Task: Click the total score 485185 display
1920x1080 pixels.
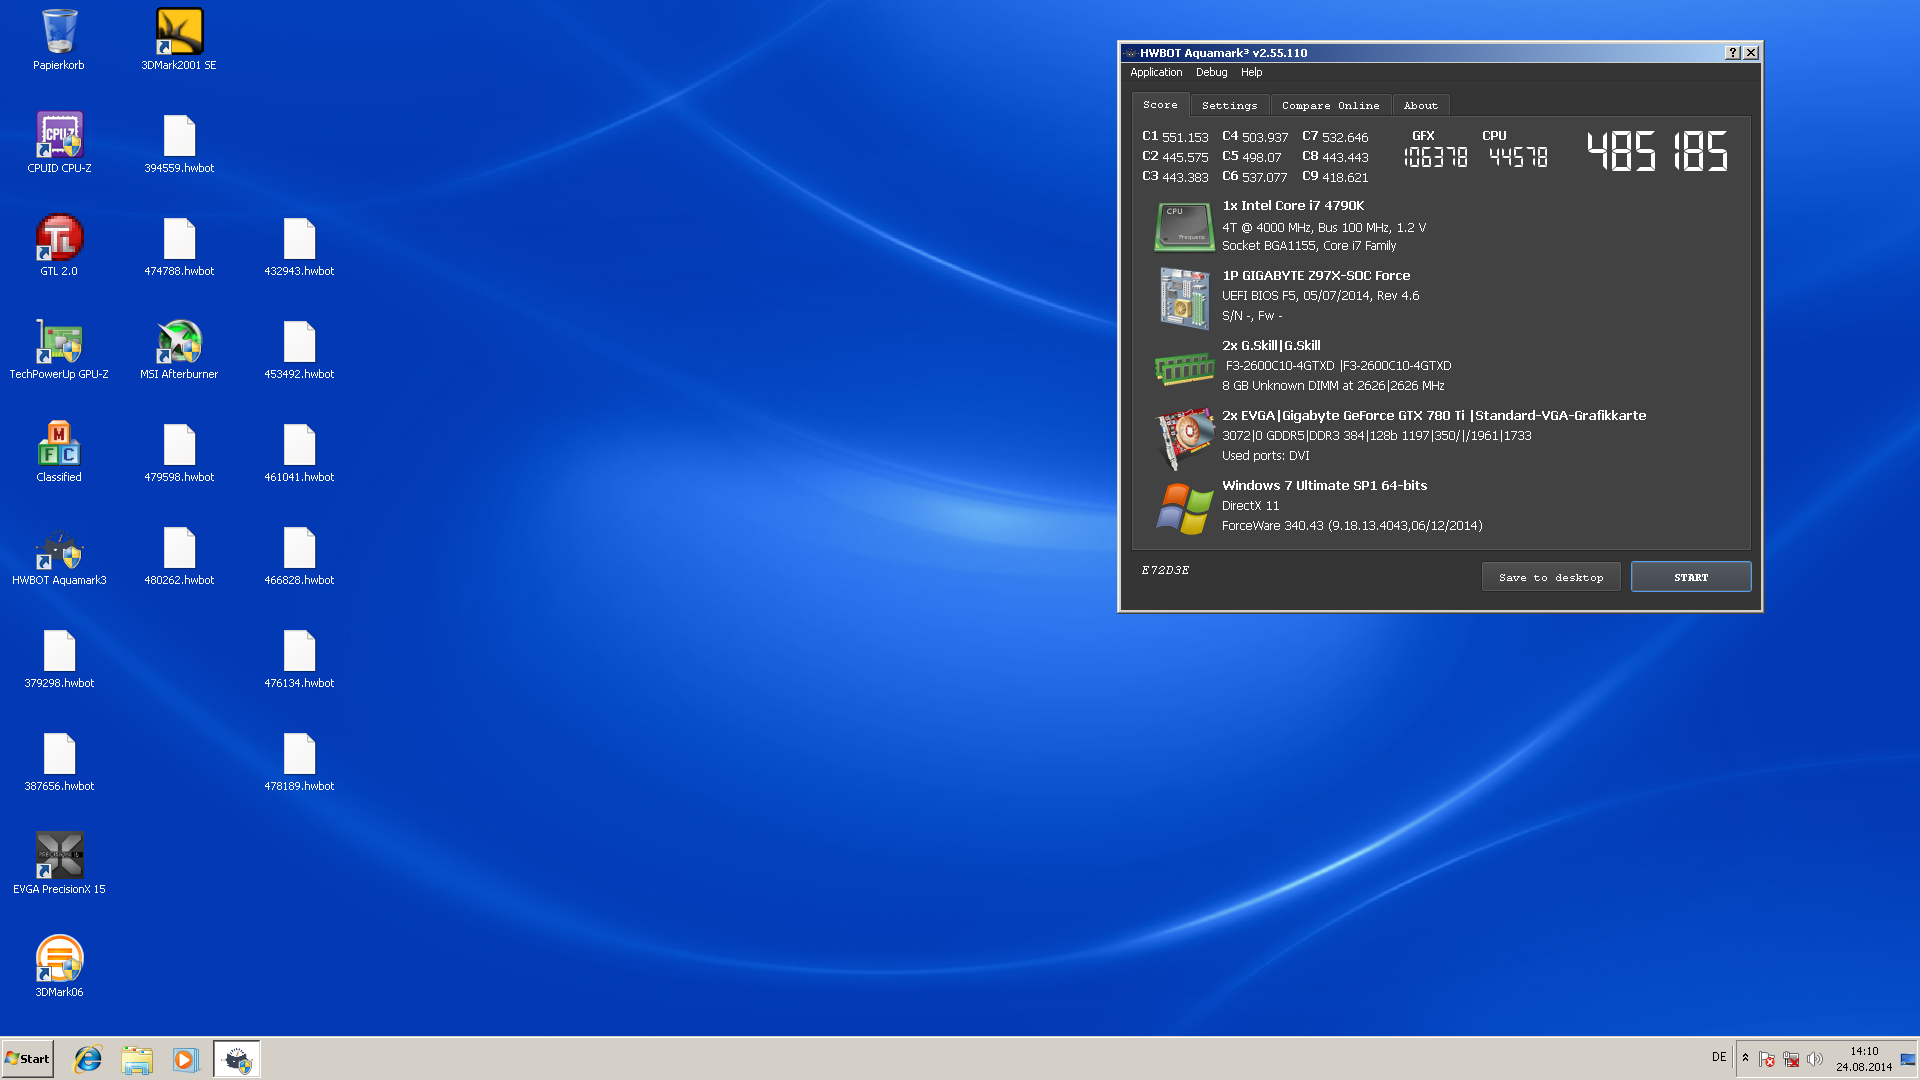Action: (1657, 152)
